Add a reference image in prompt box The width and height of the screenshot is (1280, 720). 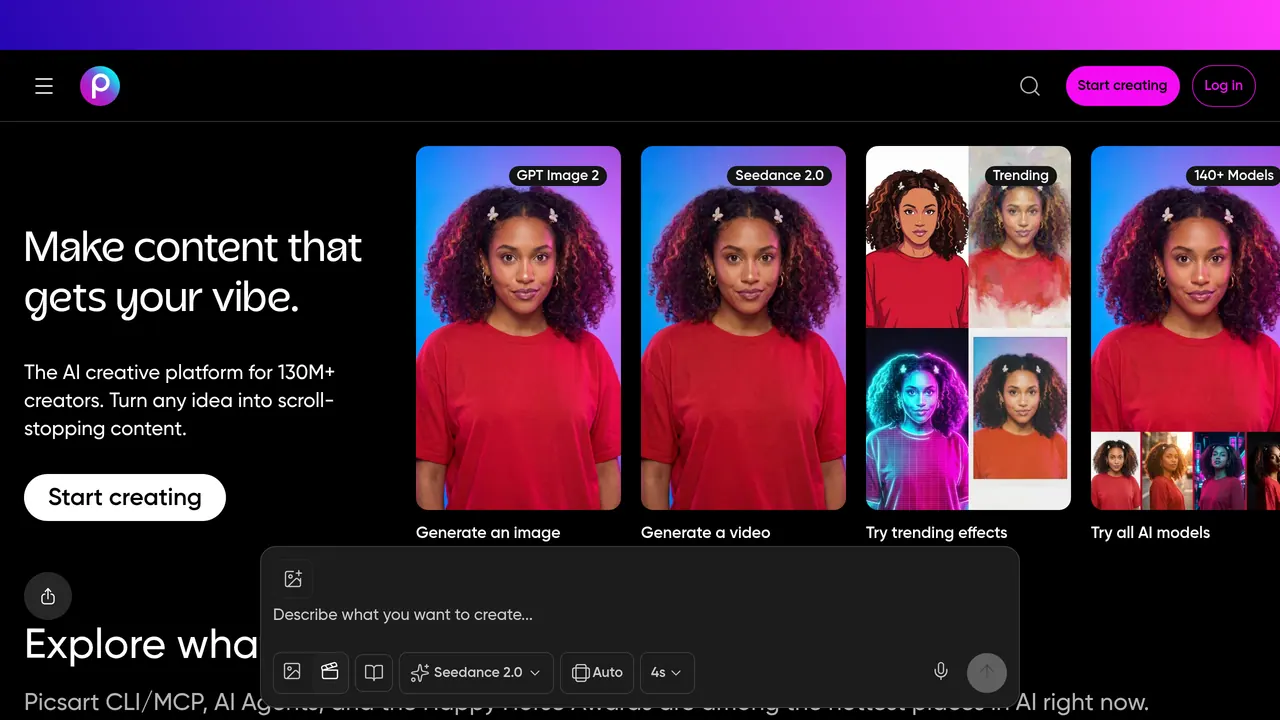pos(293,579)
